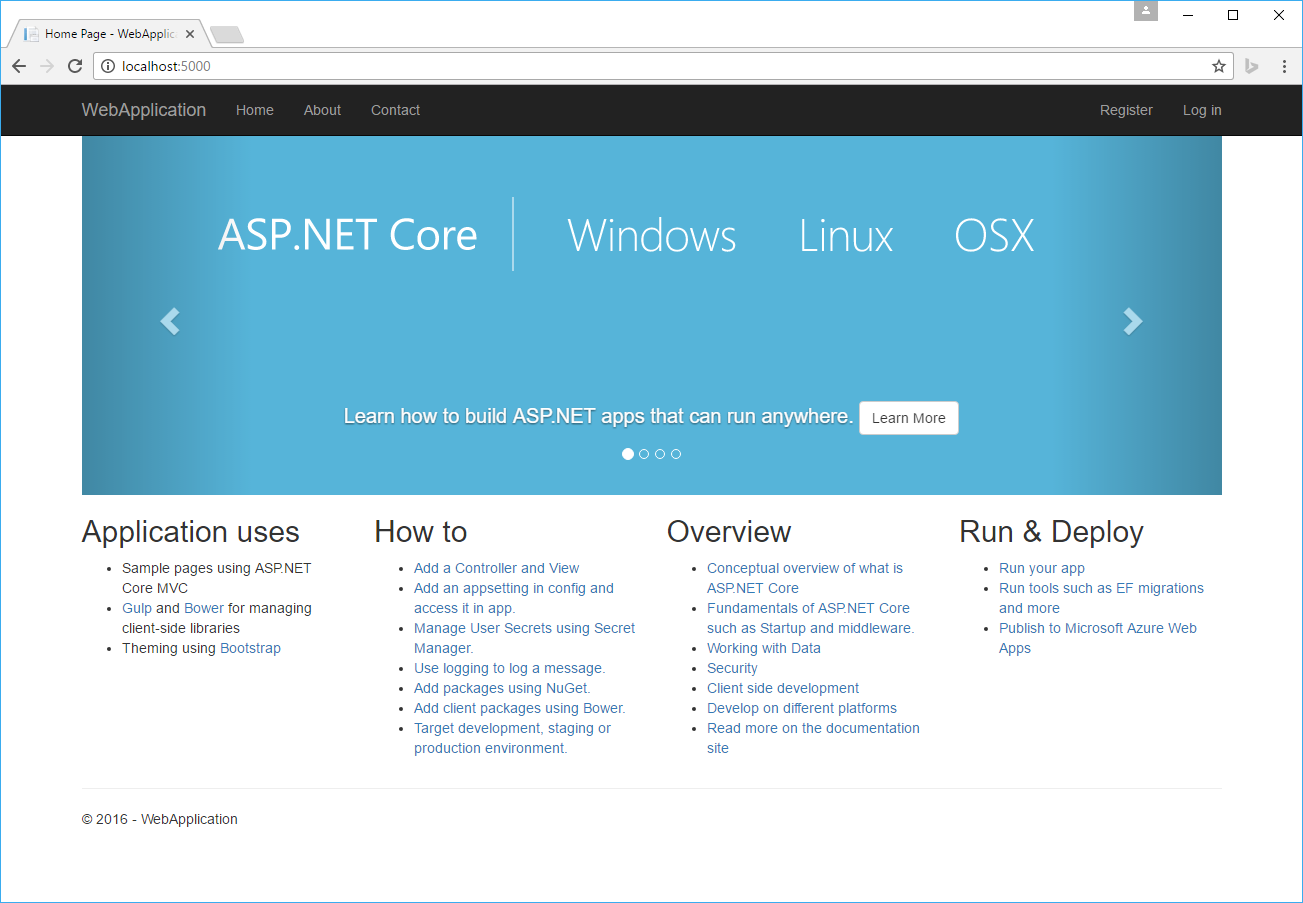Select the fourth carousel indicator dot
The image size is (1303, 903).
click(676, 454)
